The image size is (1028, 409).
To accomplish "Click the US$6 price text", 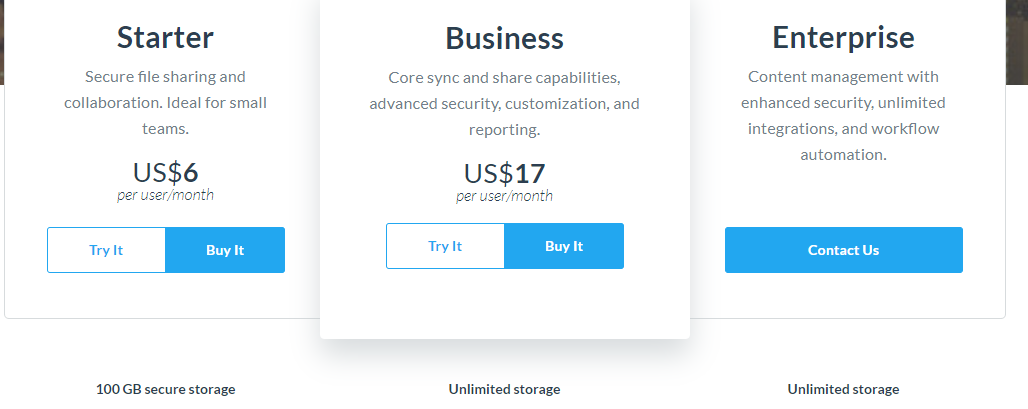I will (x=165, y=172).
